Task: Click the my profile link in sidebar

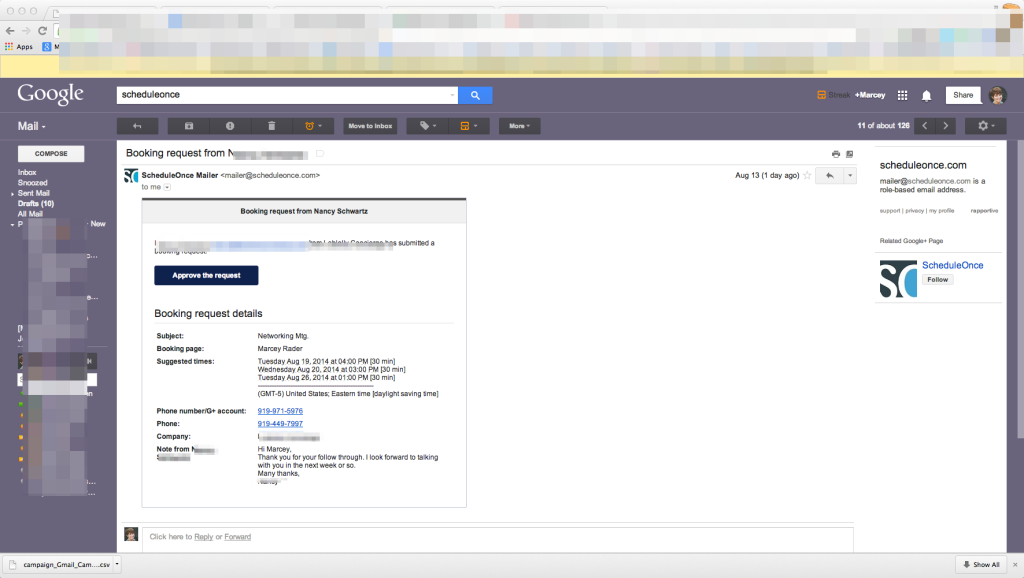Action: coord(942,211)
